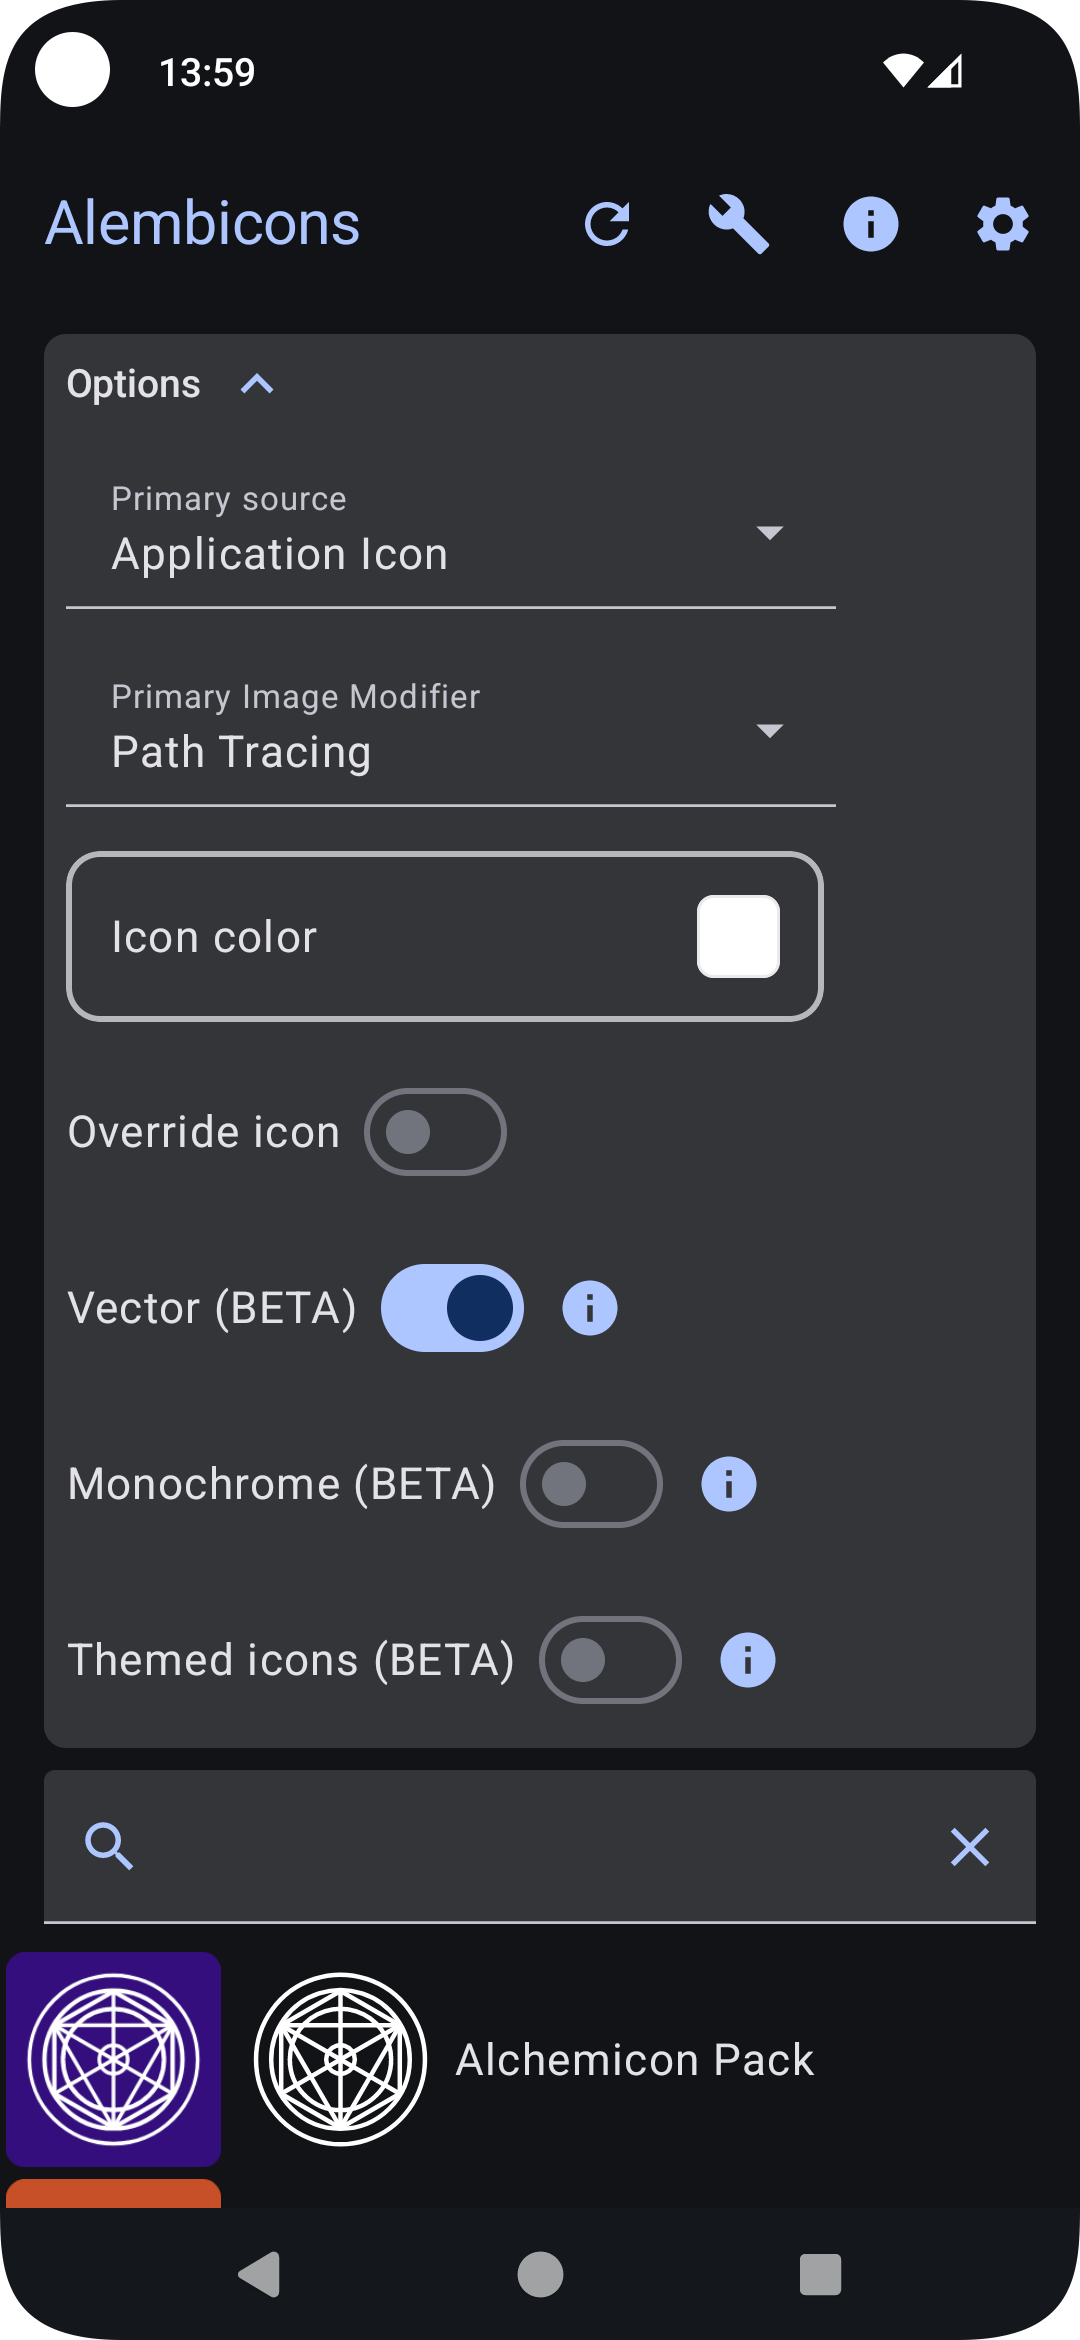The image size is (1080, 2340).
Task: Open the wrench tools icon
Action: tap(738, 224)
